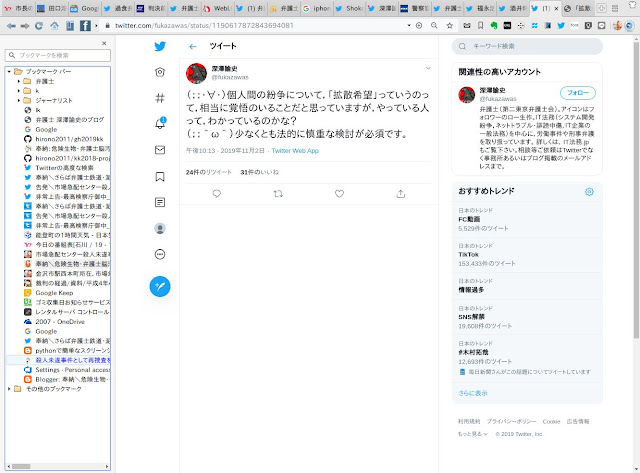Click the Facebook icon in browser toolbar
This screenshot has height=473, width=640.
pos(85,26)
